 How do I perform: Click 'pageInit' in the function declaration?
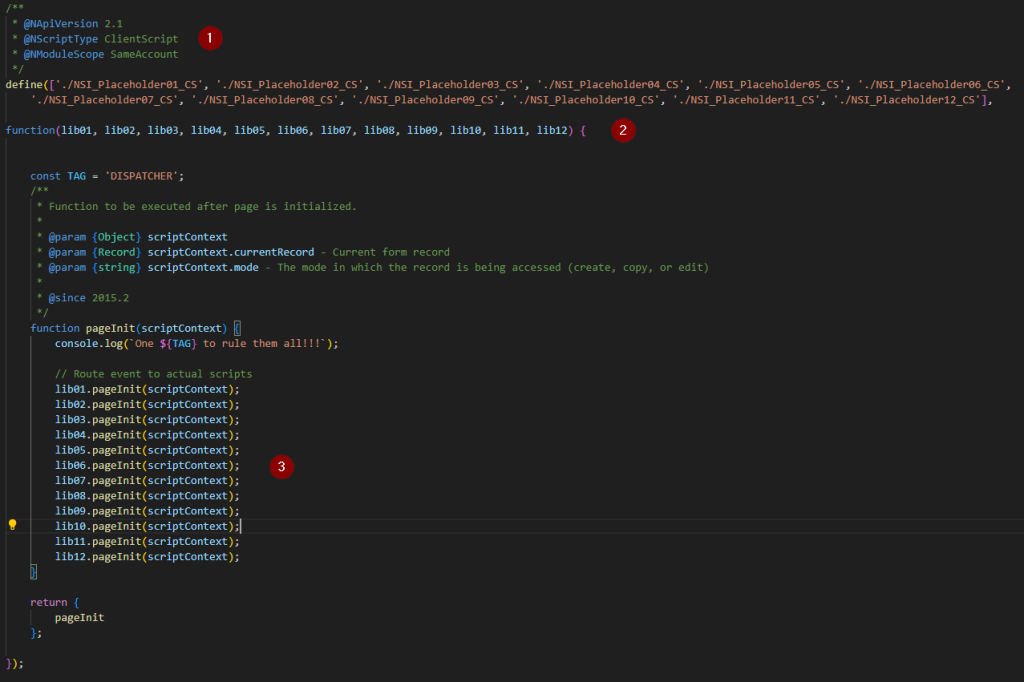pyautogui.click(x=110, y=328)
